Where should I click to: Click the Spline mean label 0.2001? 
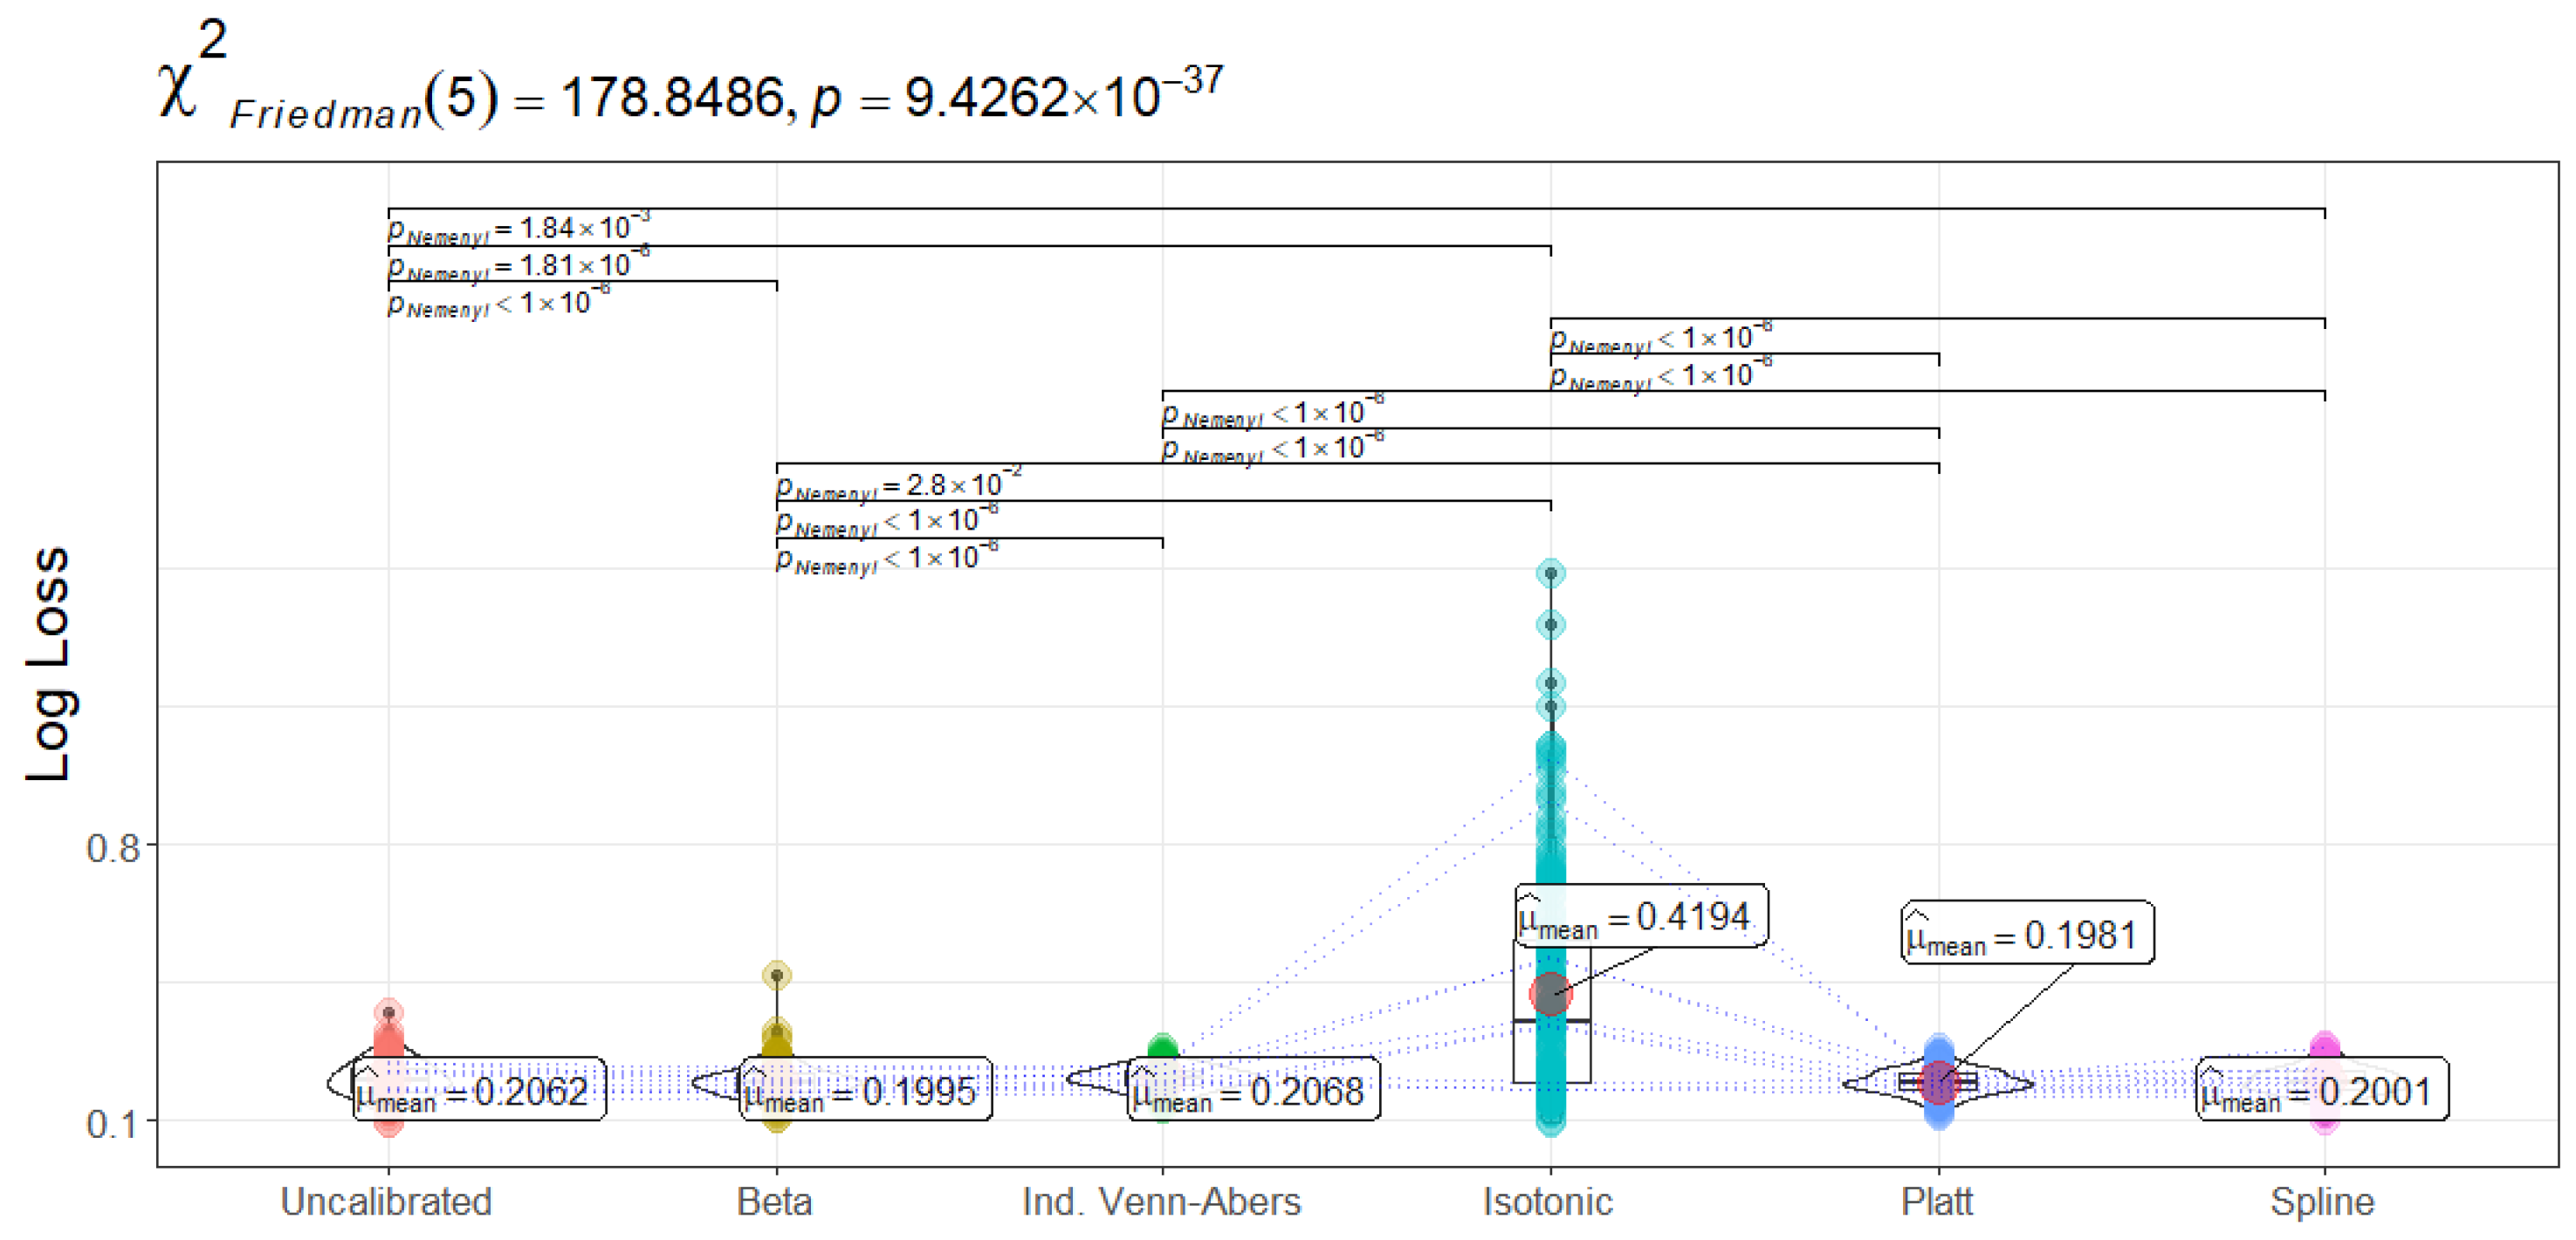click(2321, 1090)
